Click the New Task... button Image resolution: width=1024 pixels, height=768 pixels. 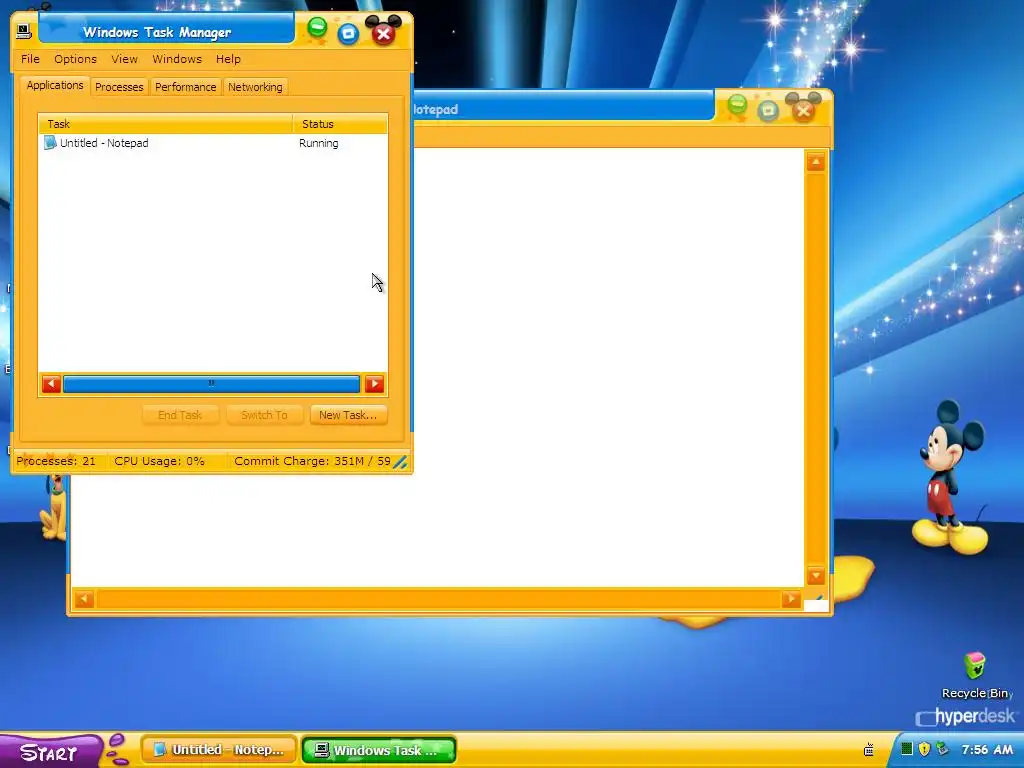click(x=348, y=415)
